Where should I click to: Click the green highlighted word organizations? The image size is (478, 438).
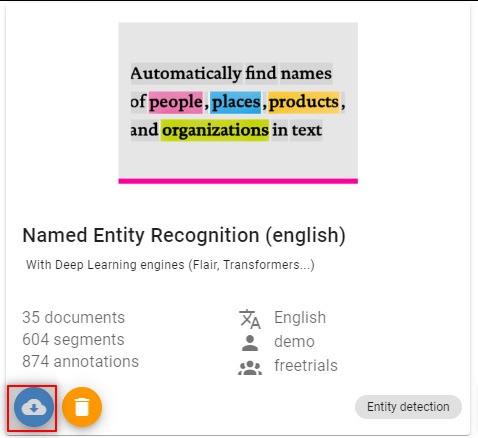coord(215,130)
